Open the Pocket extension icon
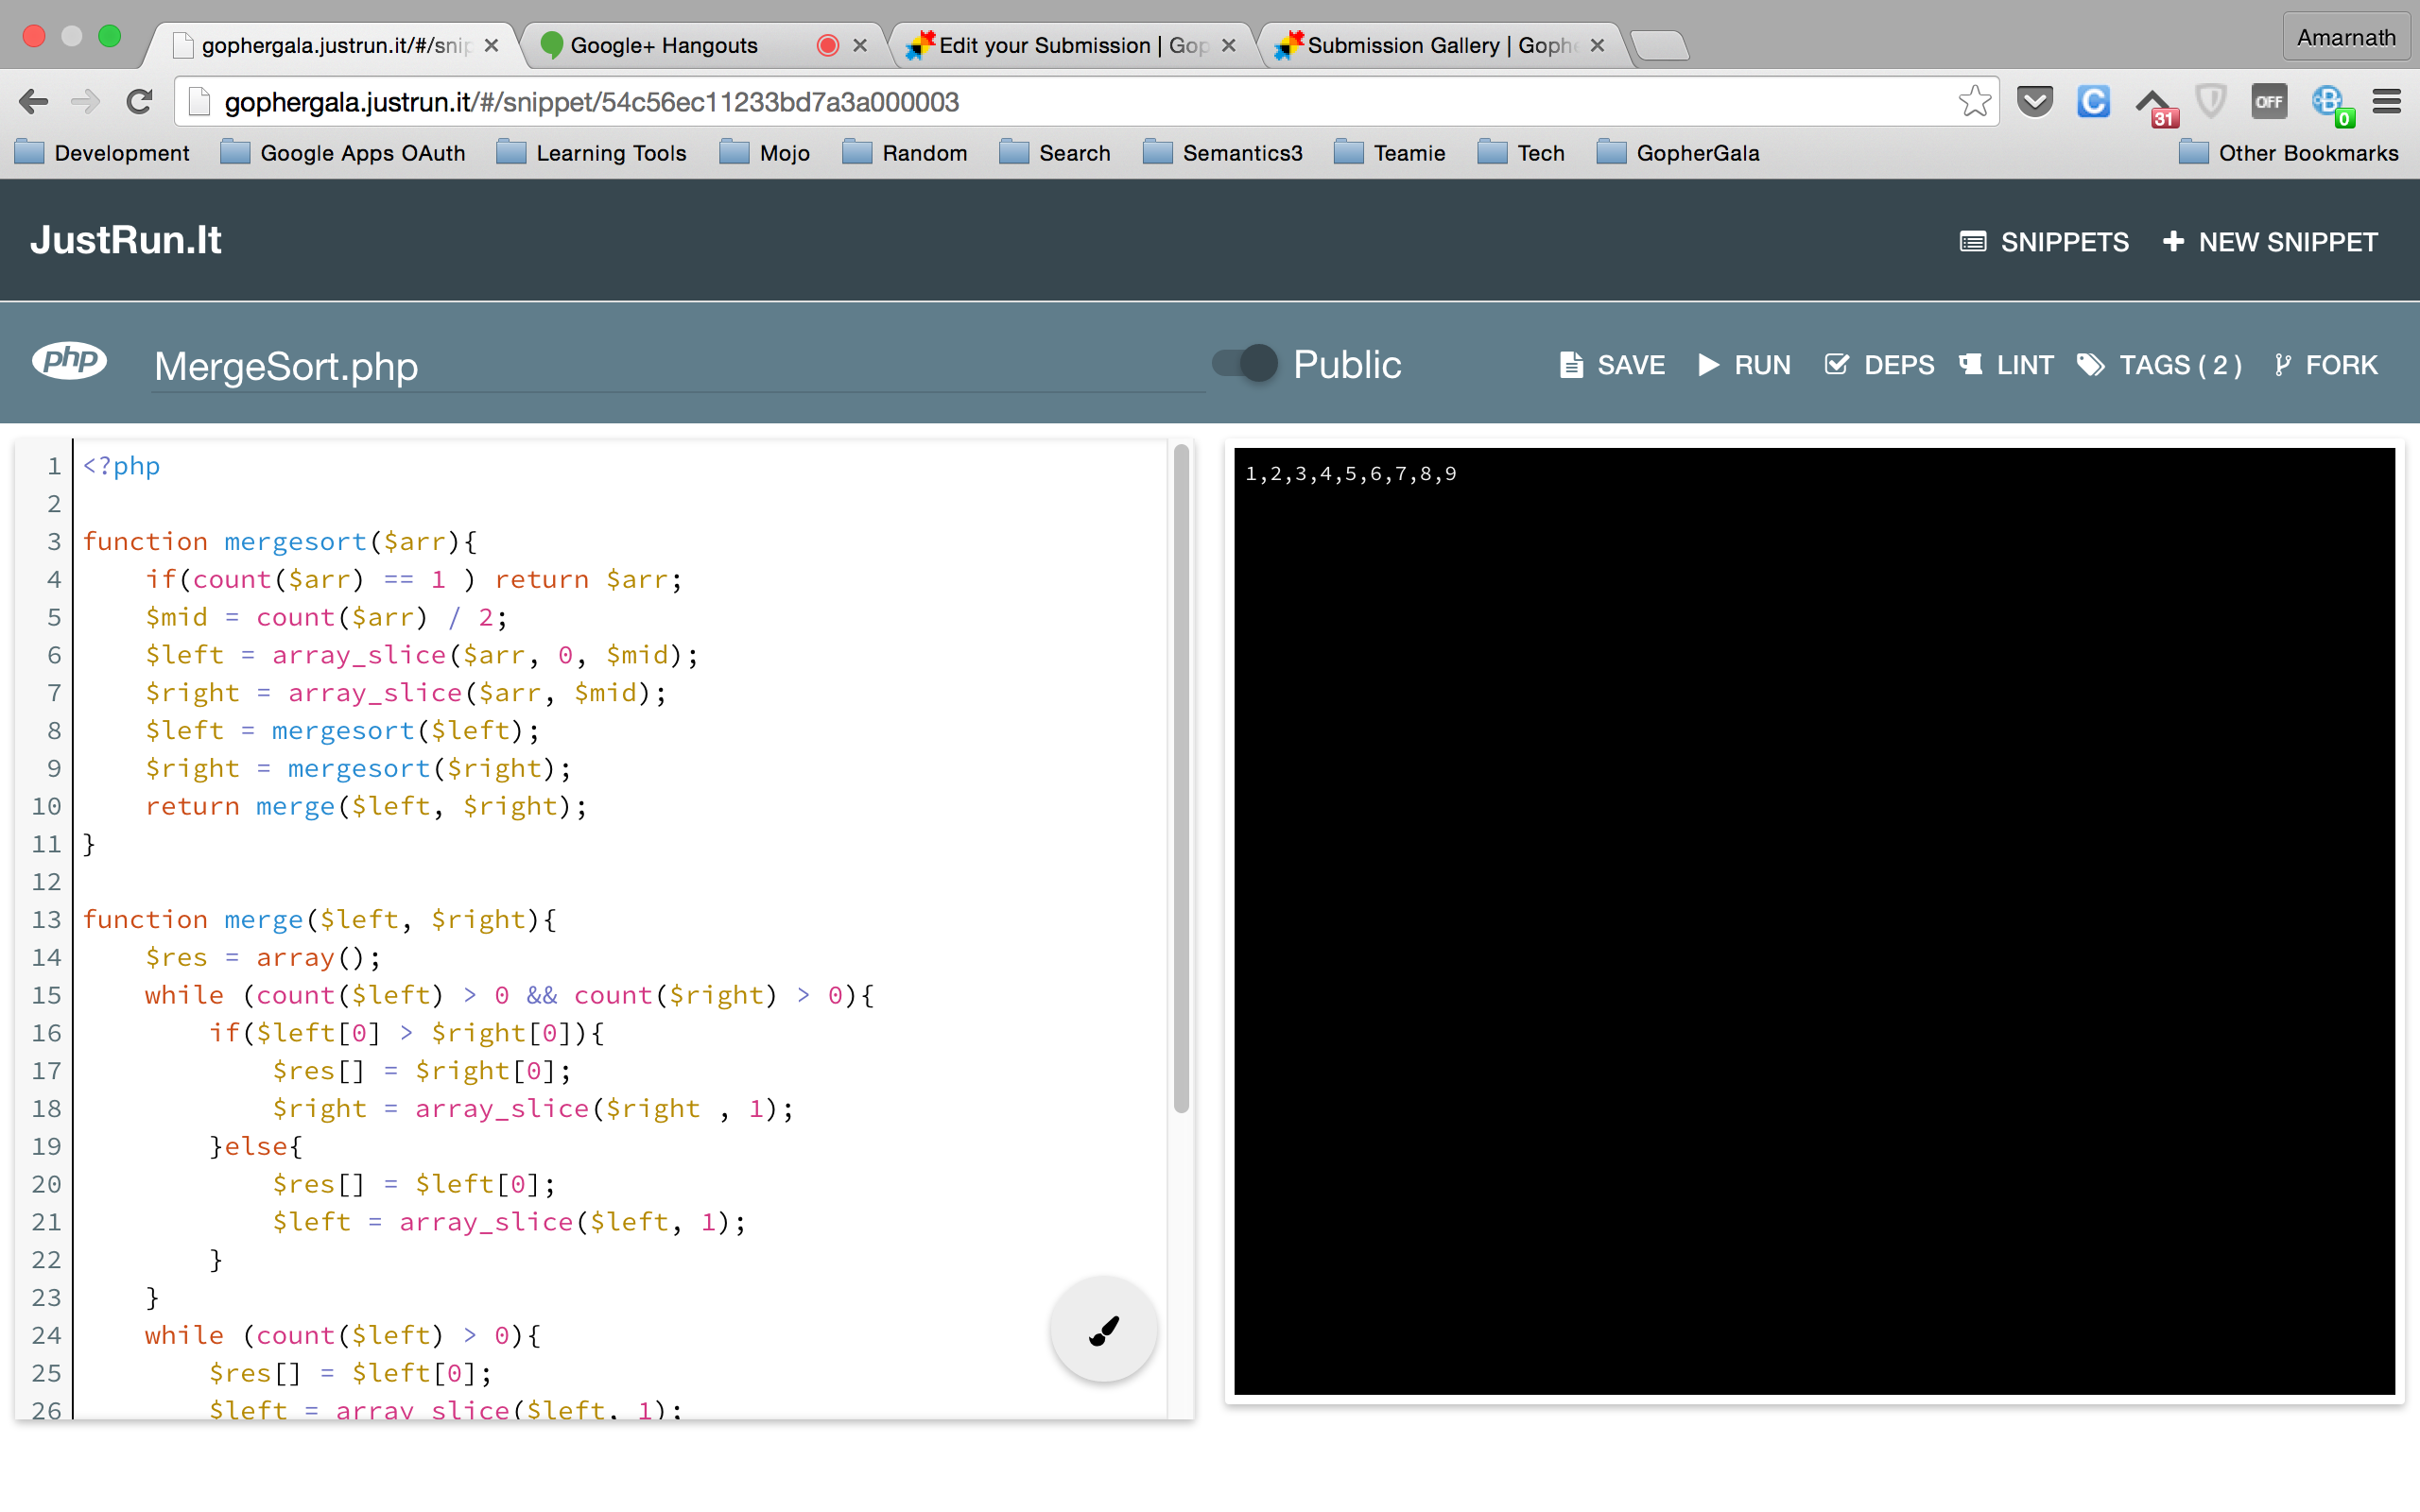 point(2035,101)
